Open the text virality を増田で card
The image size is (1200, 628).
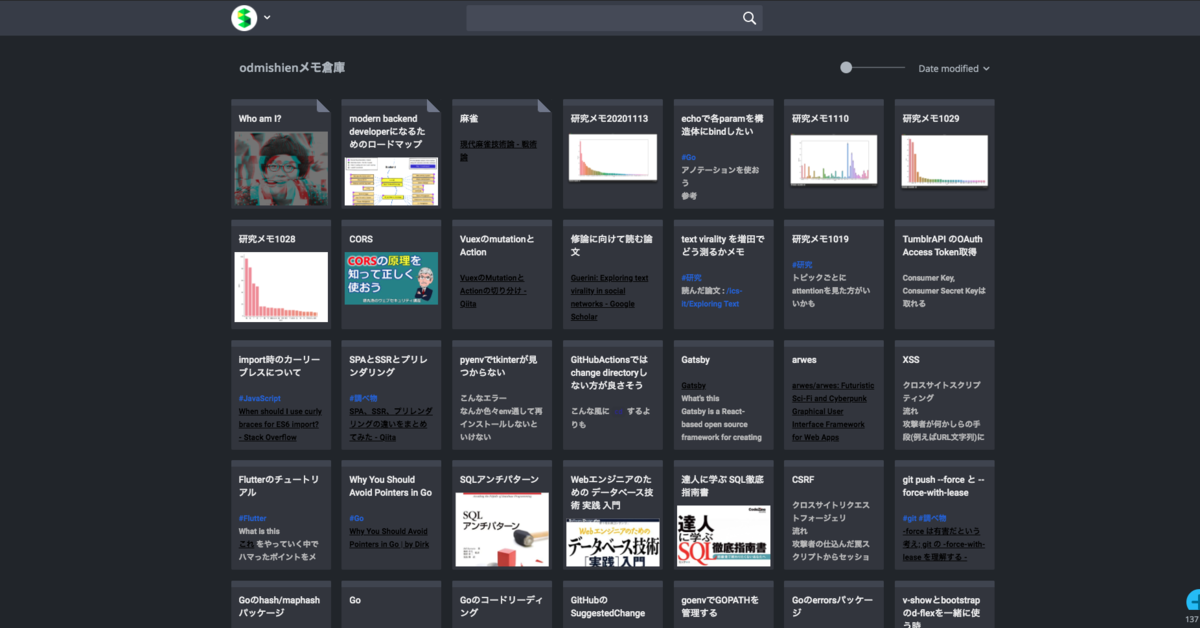[x=723, y=275]
